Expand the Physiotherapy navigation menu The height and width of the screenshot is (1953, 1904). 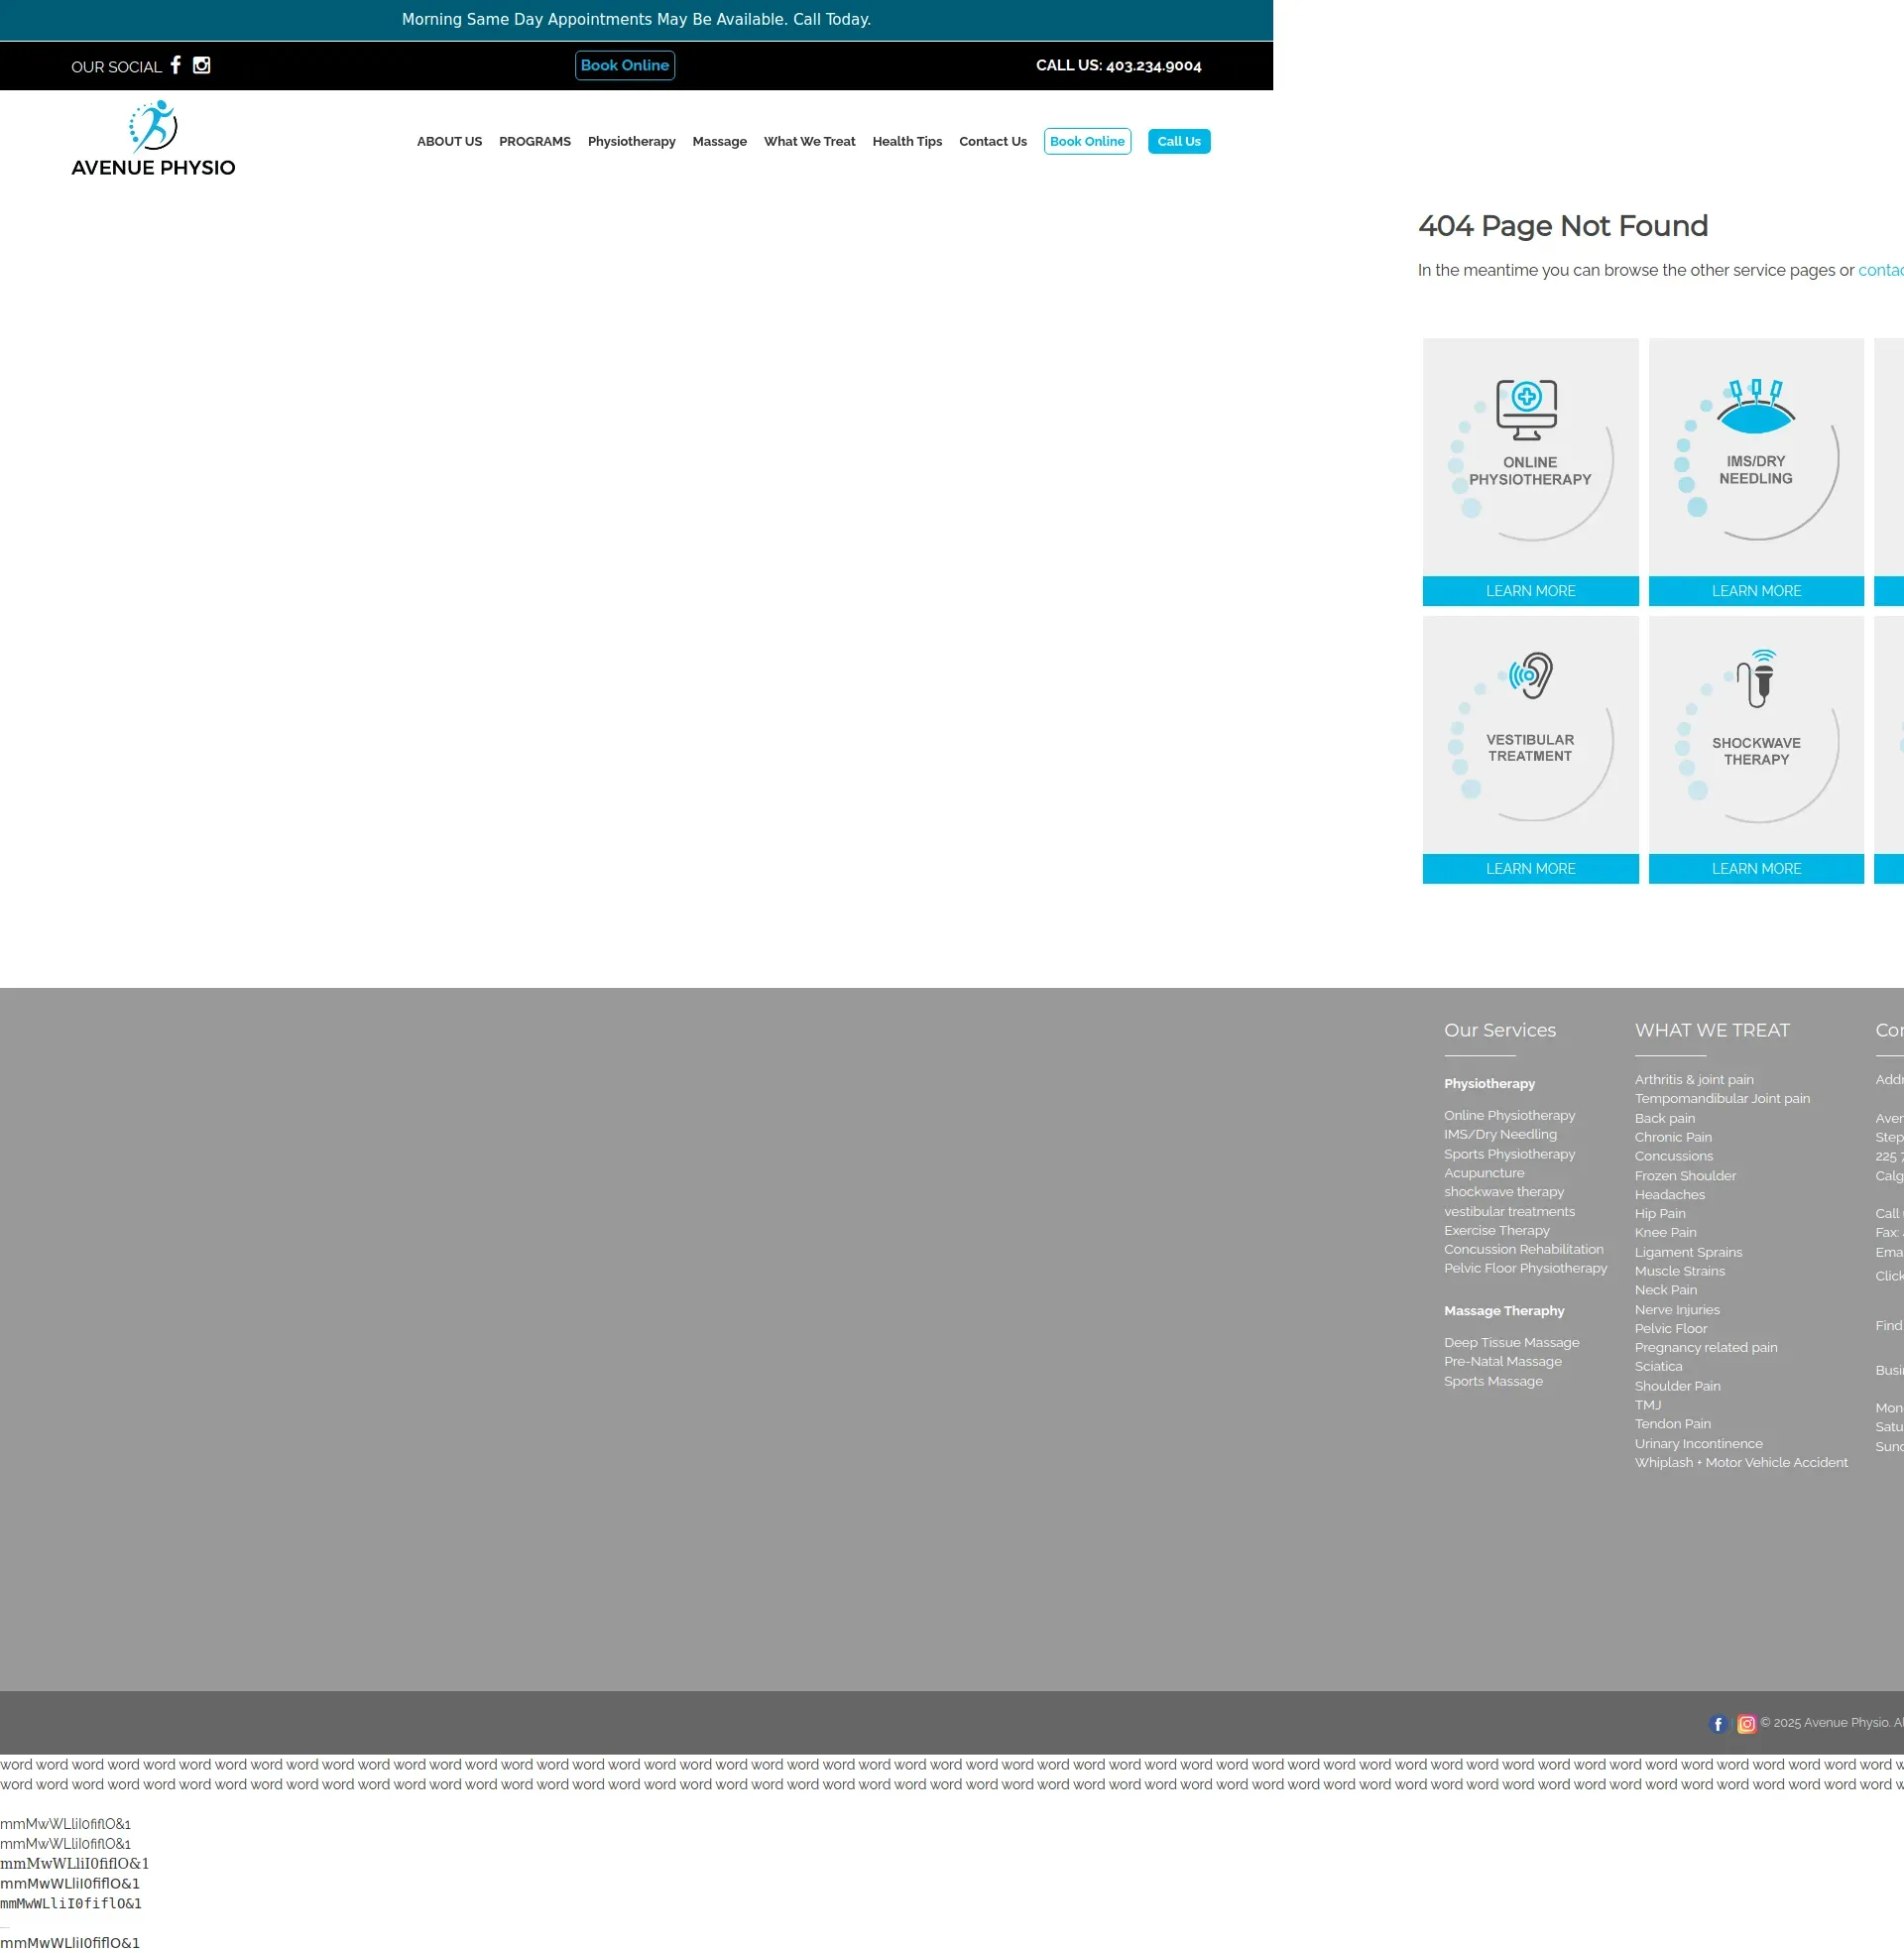631,142
